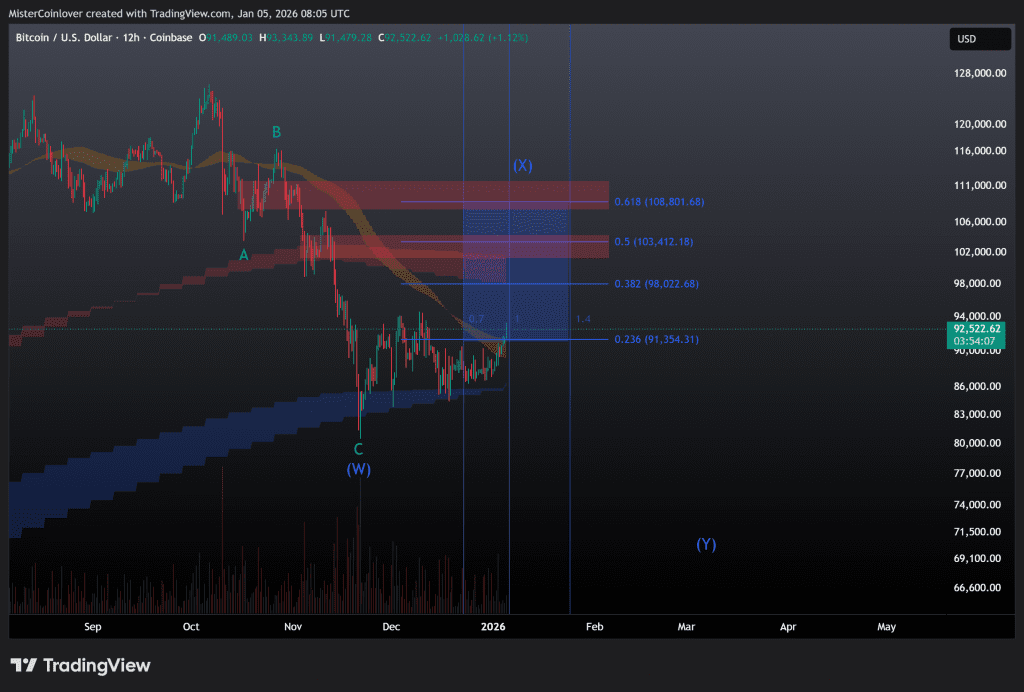Image resolution: width=1024 pixels, height=692 pixels.
Task: Click the blue (Y) wave label
Action: pos(706,544)
